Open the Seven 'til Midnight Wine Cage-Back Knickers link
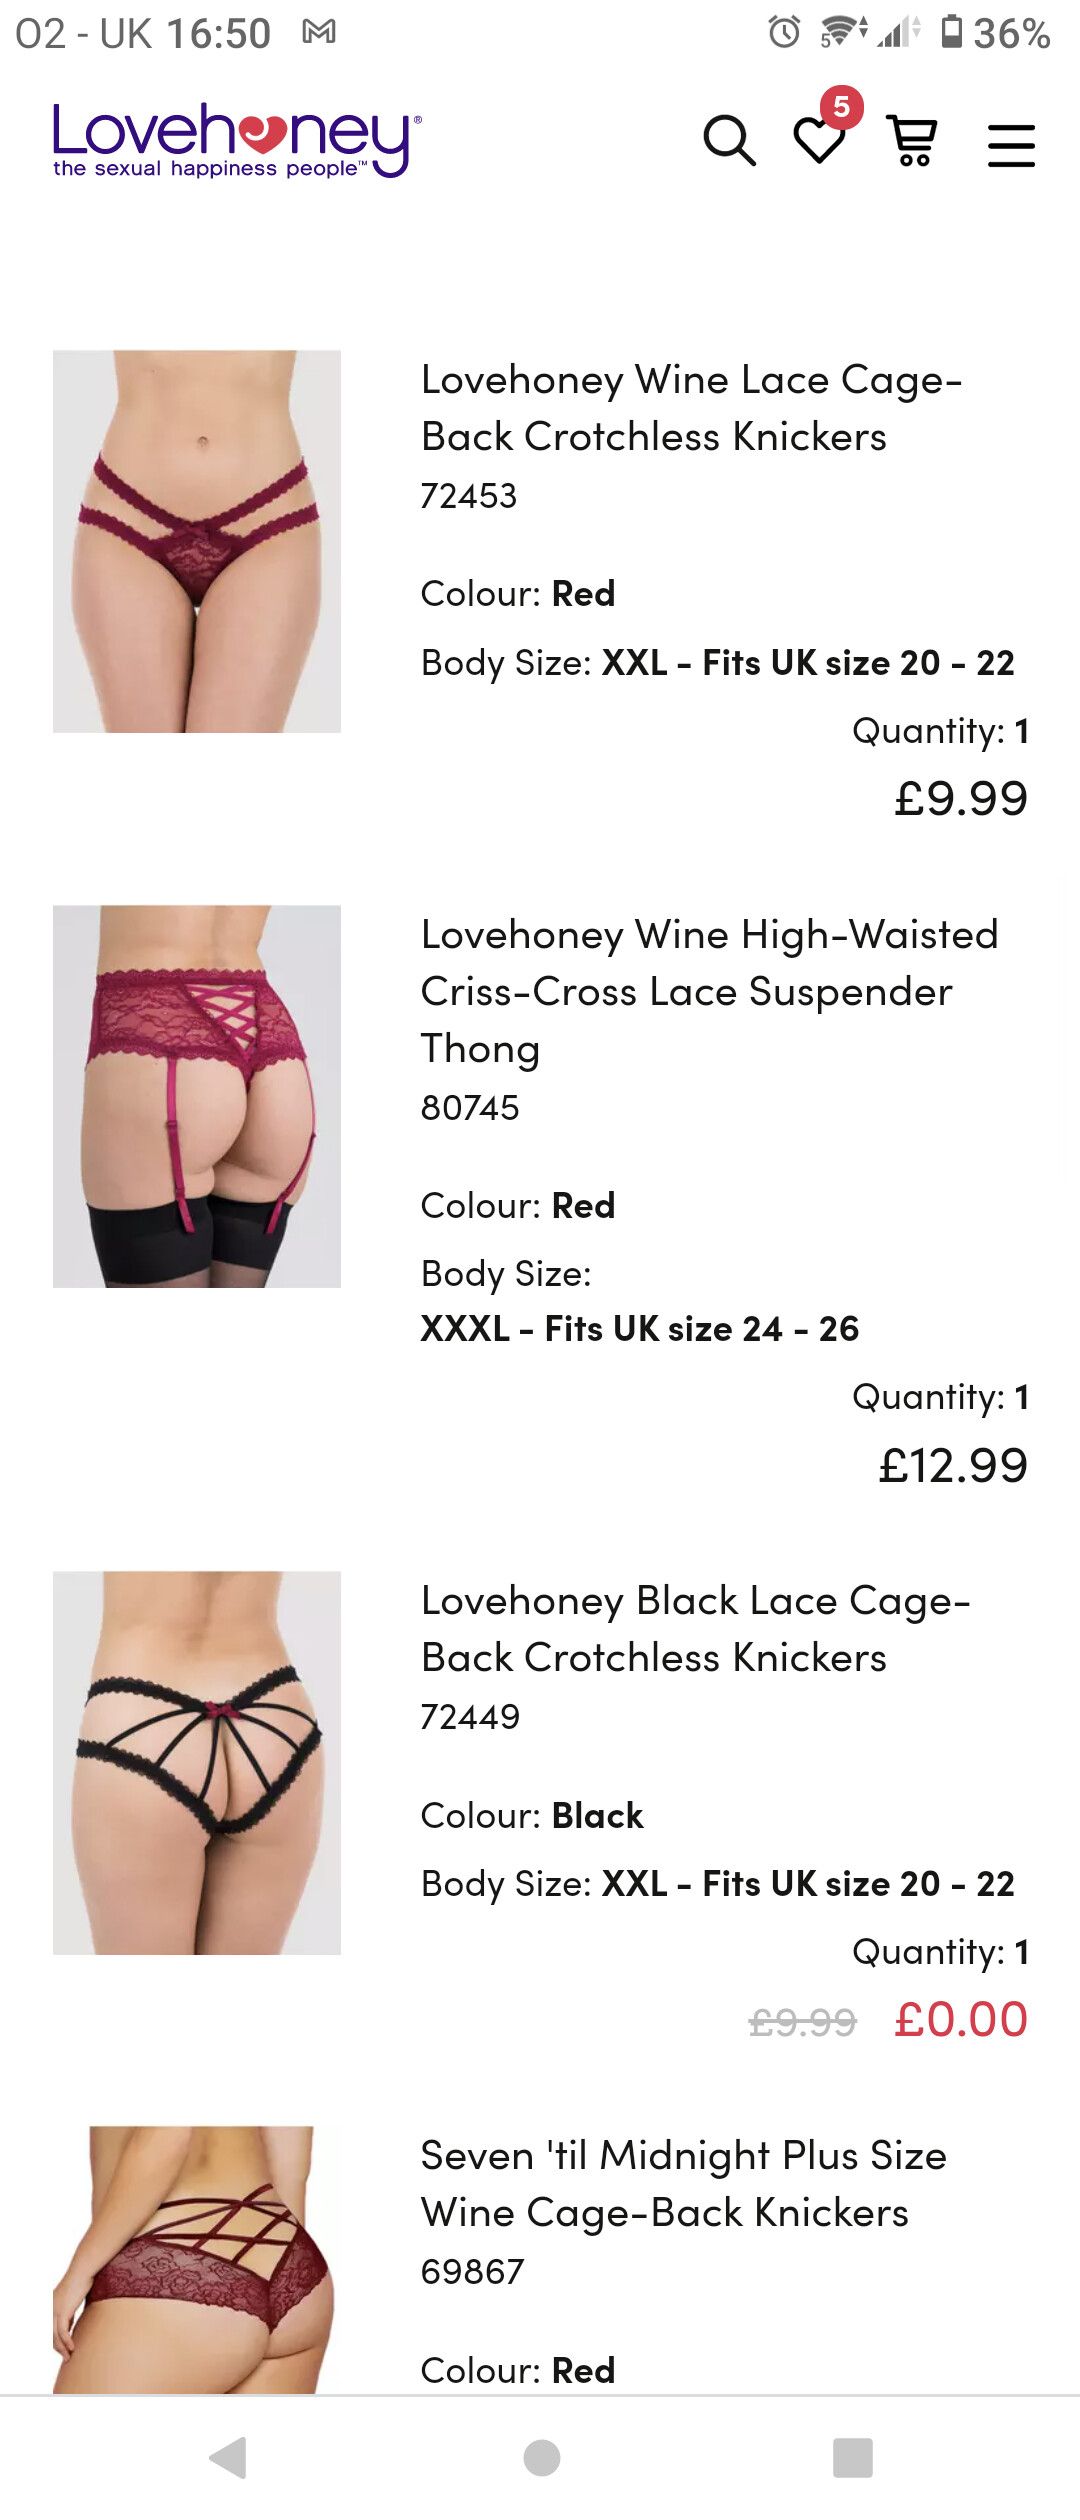The image size is (1080, 2520). pos(683,2184)
